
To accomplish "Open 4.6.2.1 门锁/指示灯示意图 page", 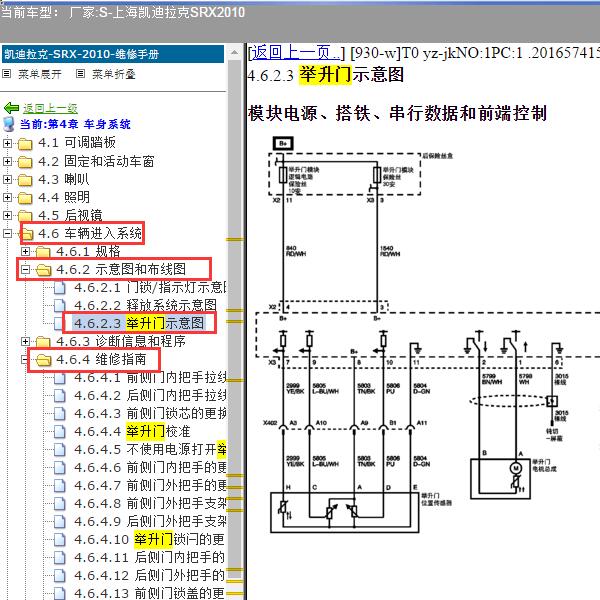I will pyautogui.click(x=150, y=287).
